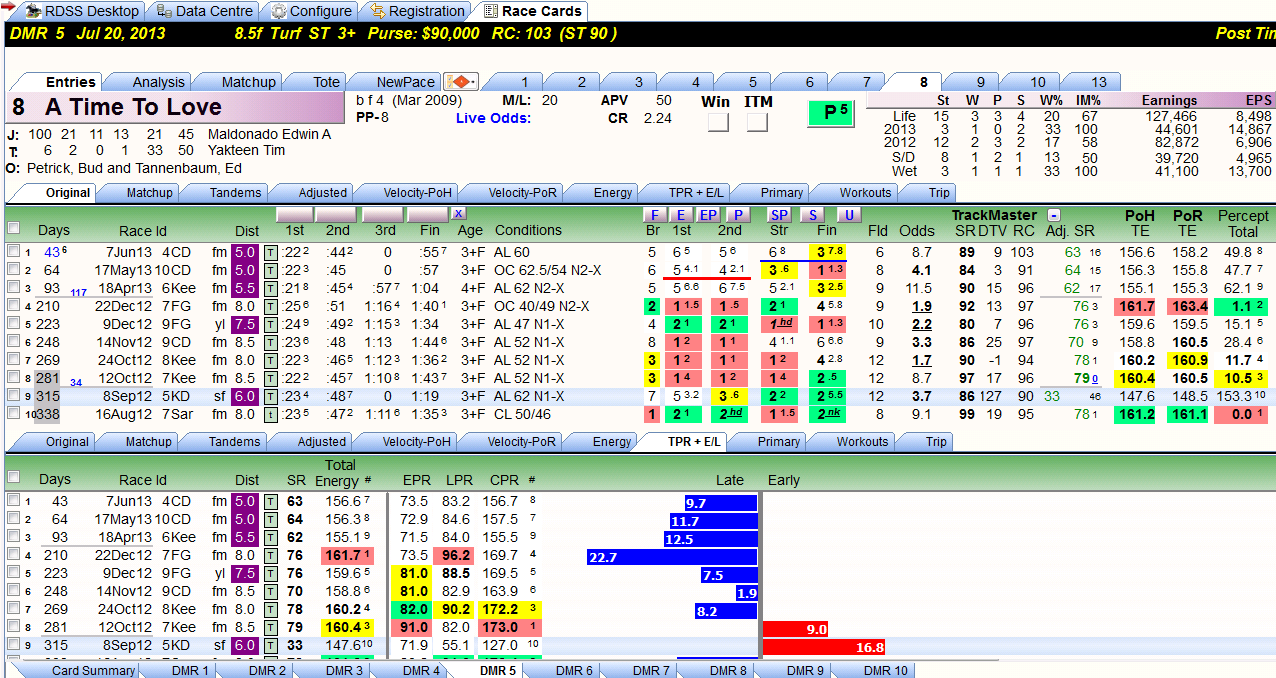
Task: Check the upper grid's 17May13 10CD row checkbox
Action: point(14,270)
